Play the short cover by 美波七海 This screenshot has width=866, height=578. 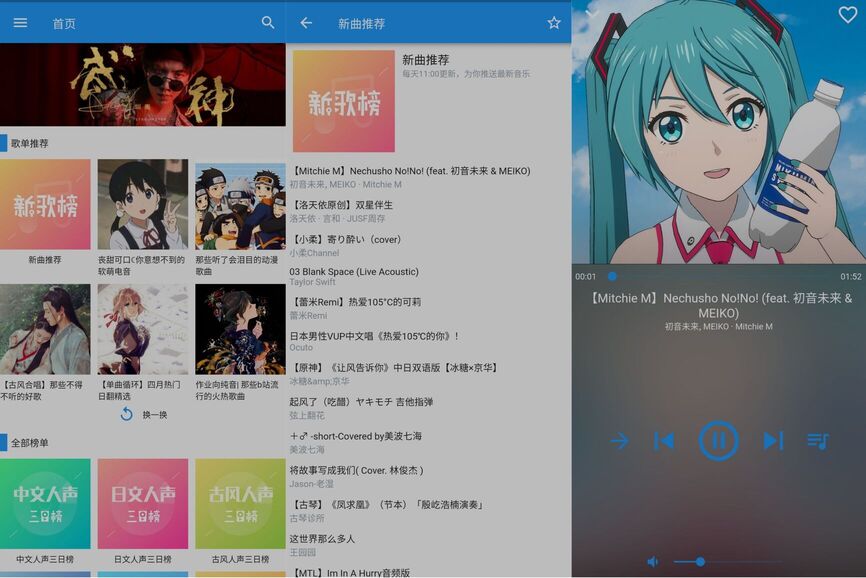(x=429, y=442)
